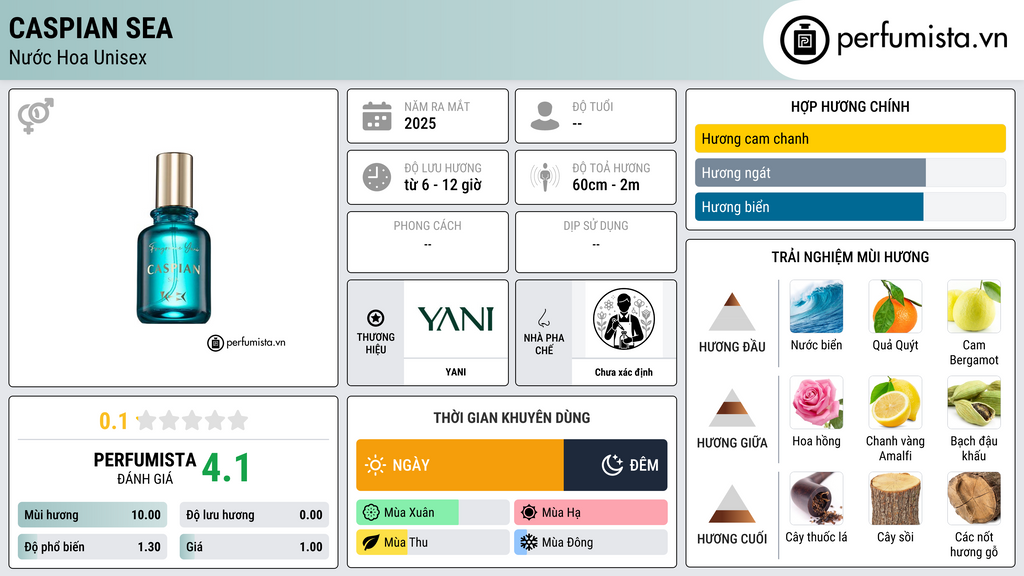Click the CASPIAN SEA title
The height and width of the screenshot is (576, 1024).
coord(91,28)
